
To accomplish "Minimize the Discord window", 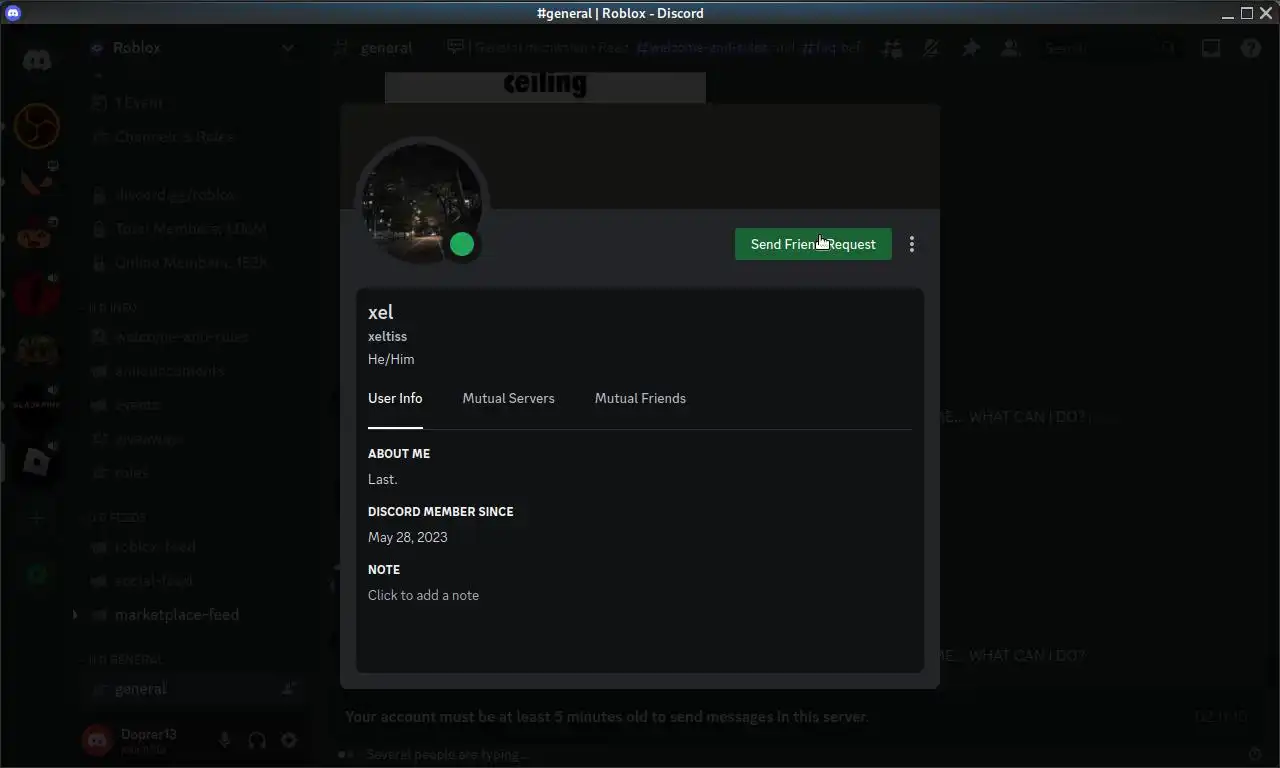I will point(1228,13).
